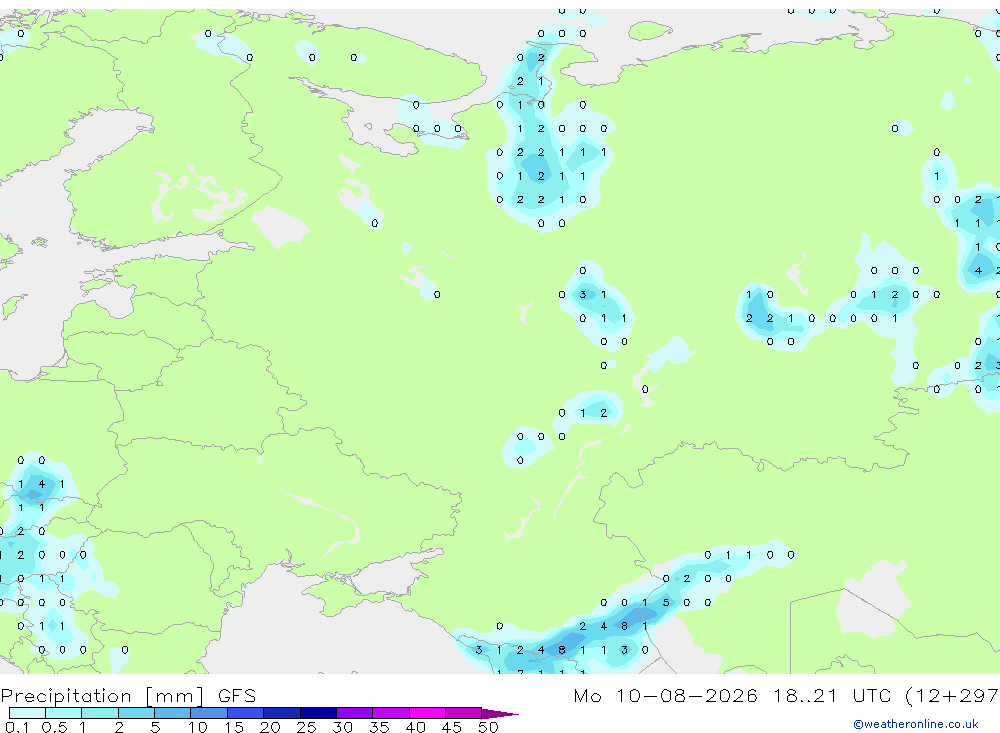Select the 5–10 mm legend swatch
Image resolution: width=1000 pixels, height=733 pixels.
click(173, 713)
